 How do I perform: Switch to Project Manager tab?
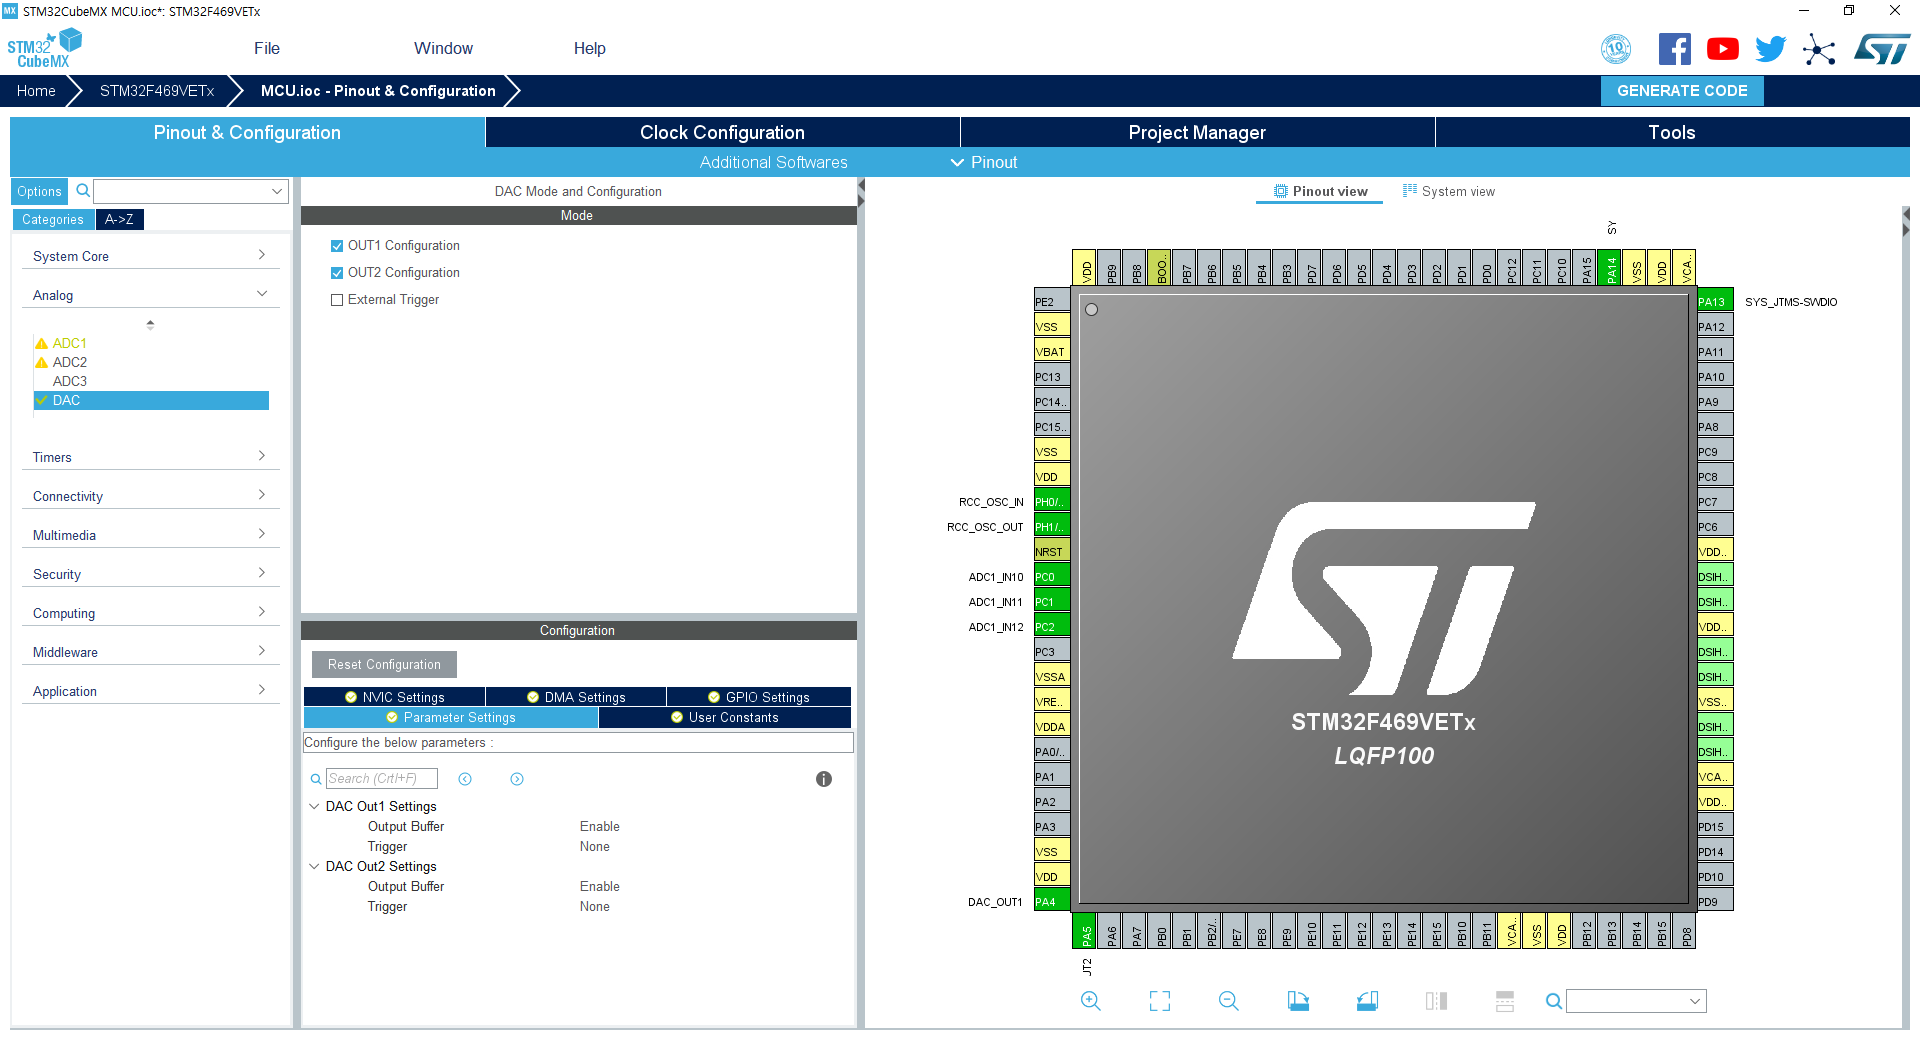[1197, 132]
